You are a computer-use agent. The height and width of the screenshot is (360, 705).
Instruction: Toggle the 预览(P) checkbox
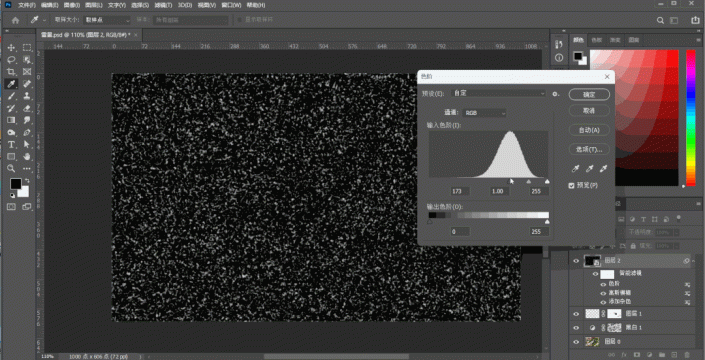571,186
